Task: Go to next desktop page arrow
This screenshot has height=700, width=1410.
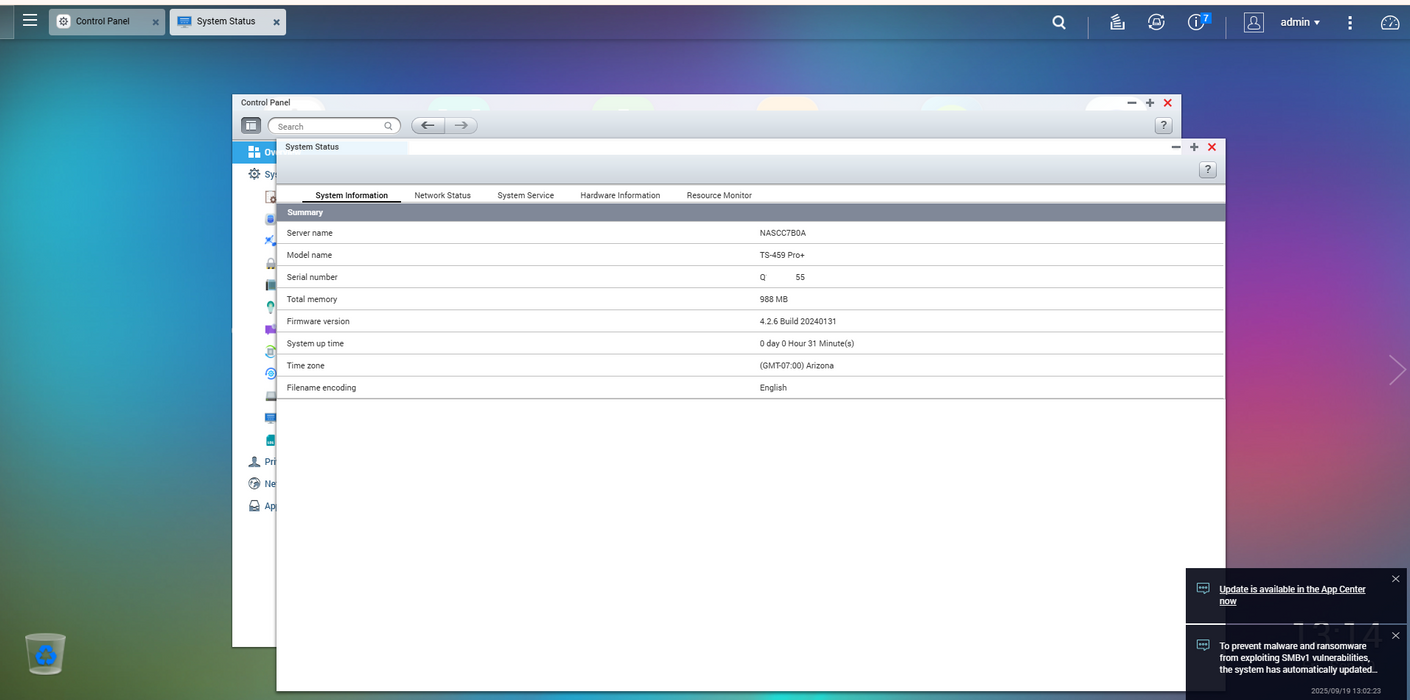Action: [1397, 370]
